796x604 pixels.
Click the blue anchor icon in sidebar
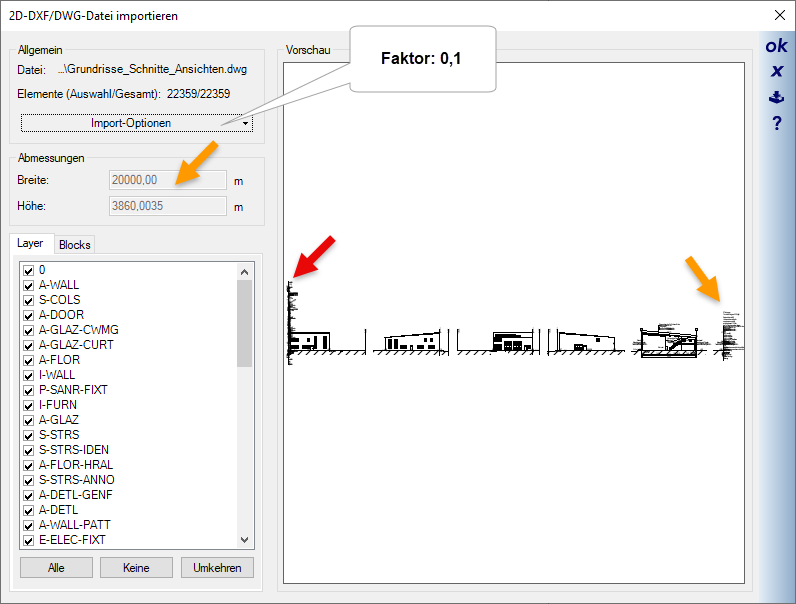776,97
